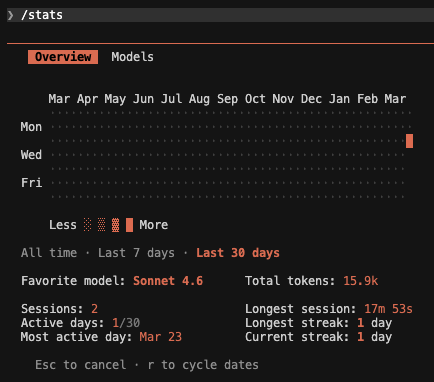Switch to the Models tab
Image resolution: width=434 pixels, height=382 pixels.
tap(132, 57)
